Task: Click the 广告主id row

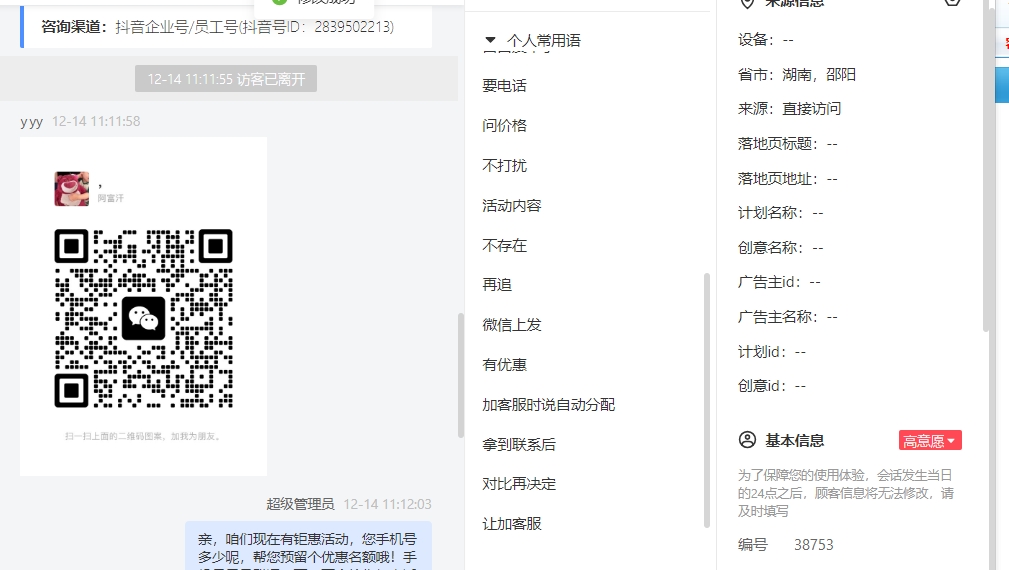Action: pyautogui.click(x=779, y=282)
